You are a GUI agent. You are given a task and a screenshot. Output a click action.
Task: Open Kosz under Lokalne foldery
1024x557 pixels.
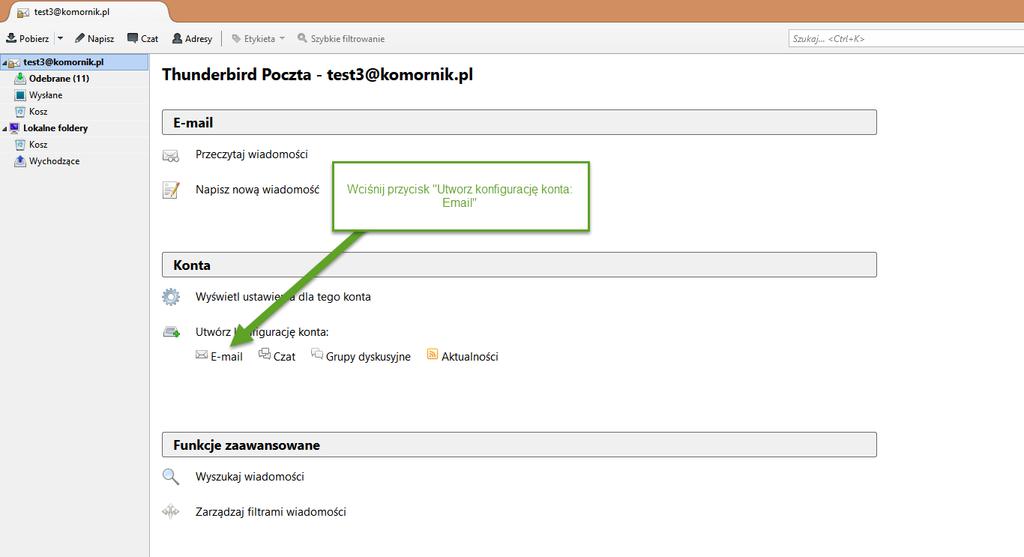pos(38,144)
